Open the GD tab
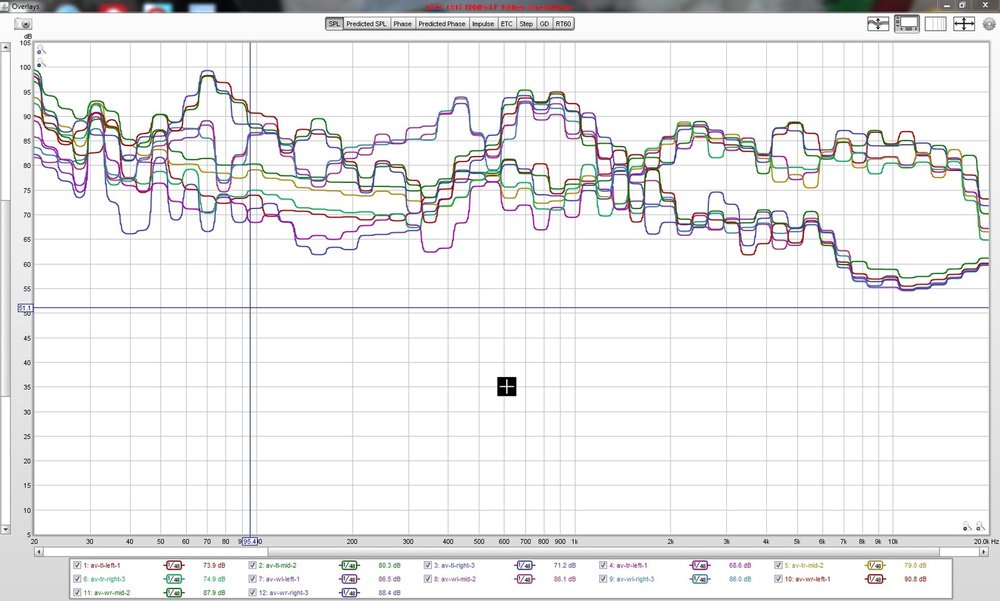The image size is (1000, 601). click(544, 24)
